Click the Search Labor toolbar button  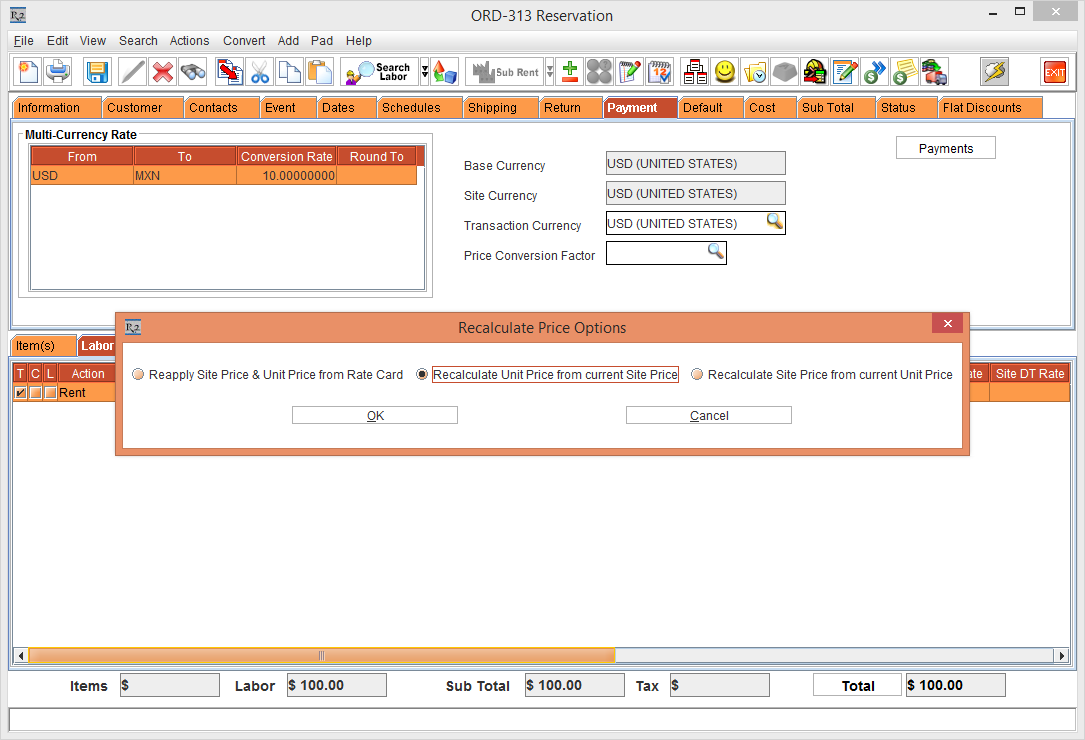point(379,72)
